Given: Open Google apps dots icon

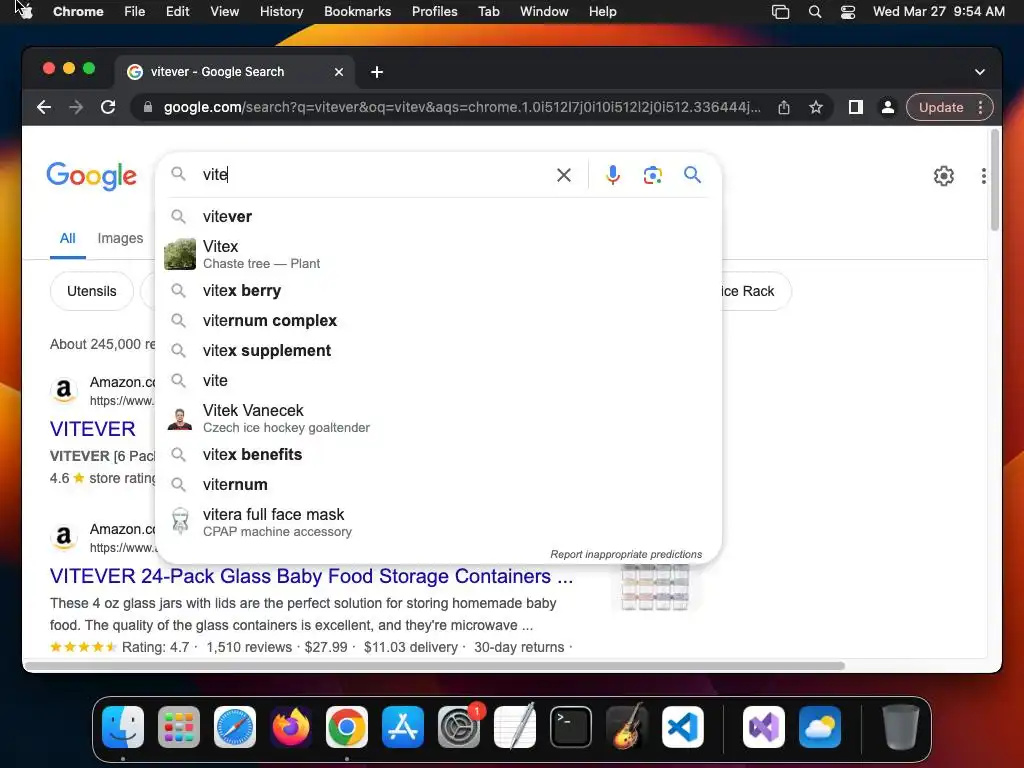Looking at the screenshot, I should pos(984,176).
